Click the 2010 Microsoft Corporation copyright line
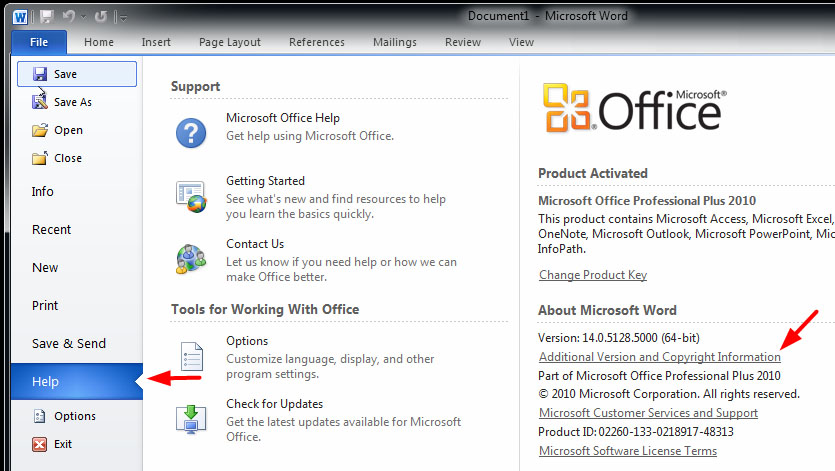 point(669,394)
